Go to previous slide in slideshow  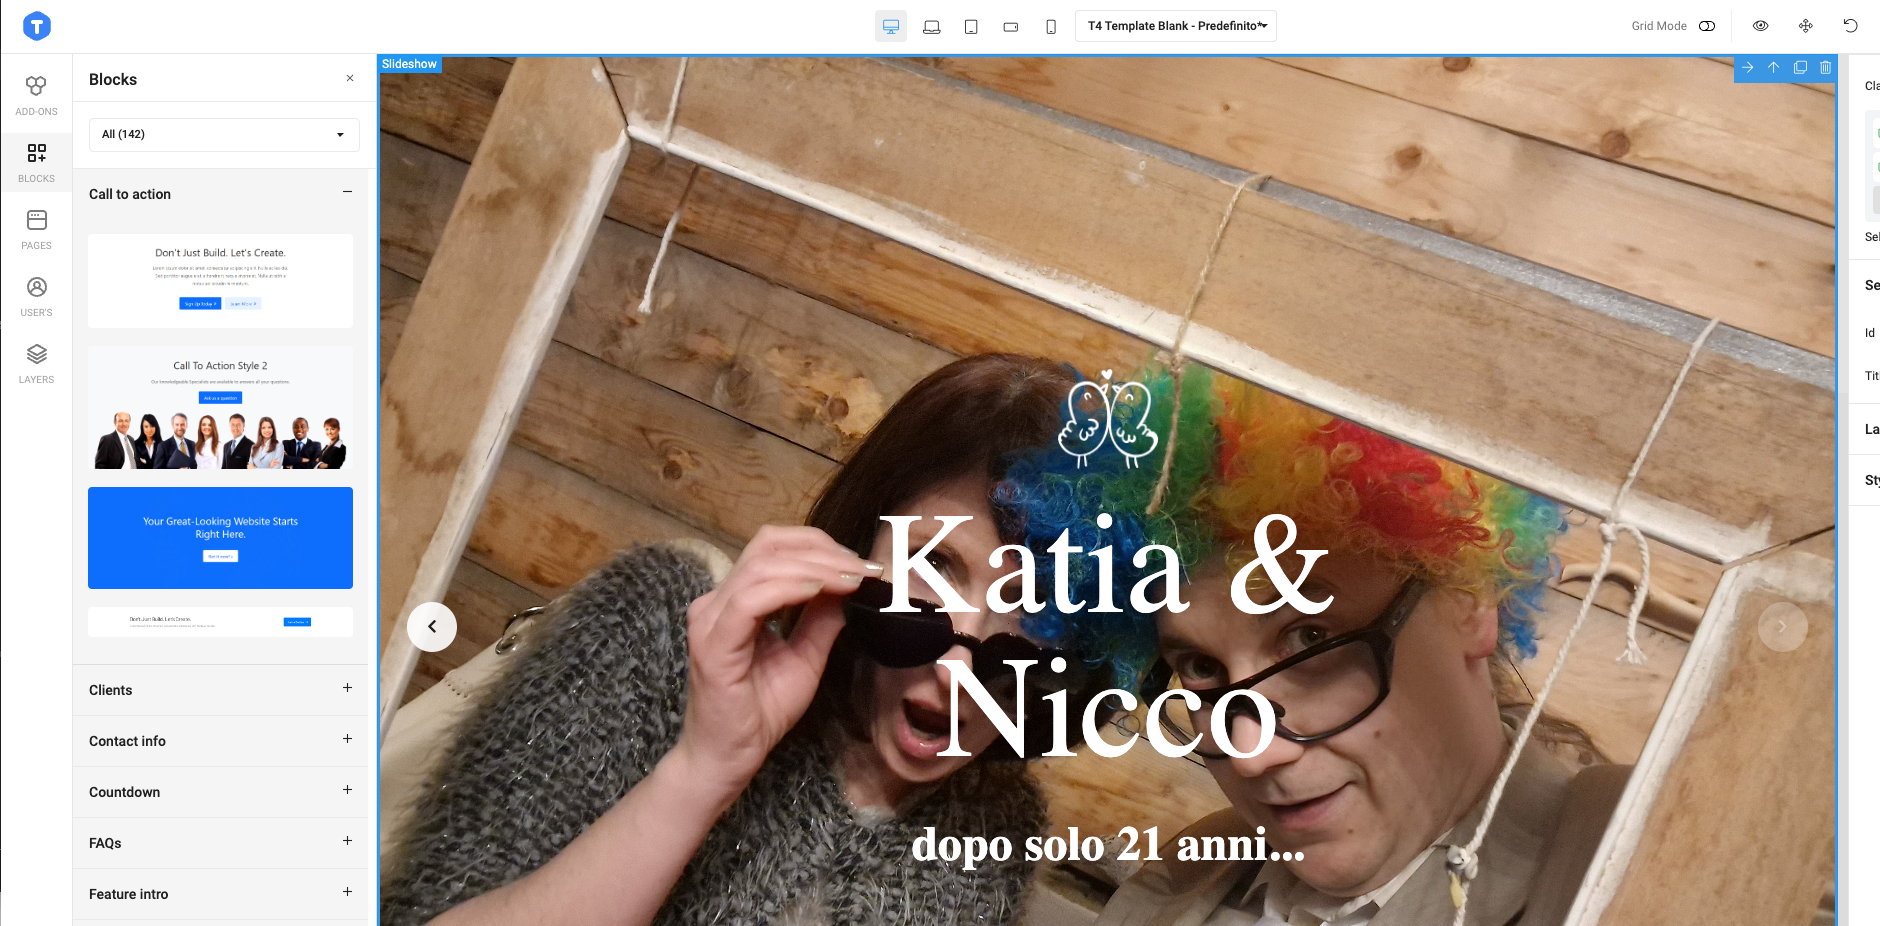[x=432, y=627]
